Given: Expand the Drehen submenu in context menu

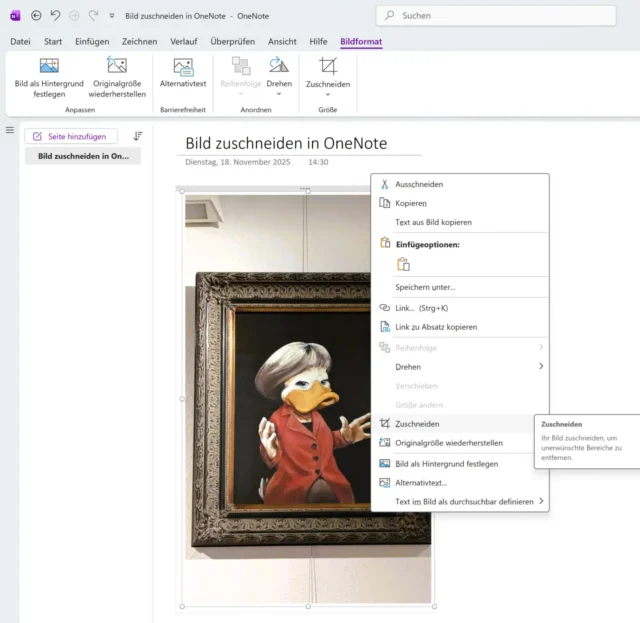Looking at the screenshot, I should (x=460, y=367).
